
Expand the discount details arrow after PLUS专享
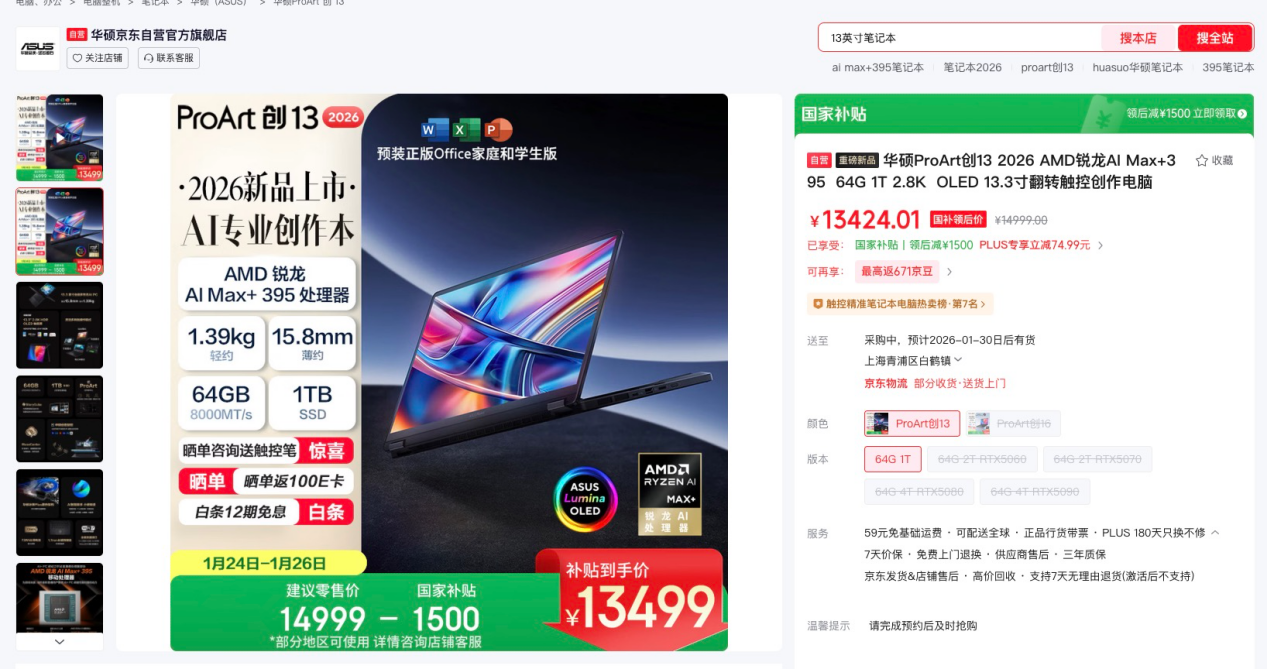tap(1100, 245)
